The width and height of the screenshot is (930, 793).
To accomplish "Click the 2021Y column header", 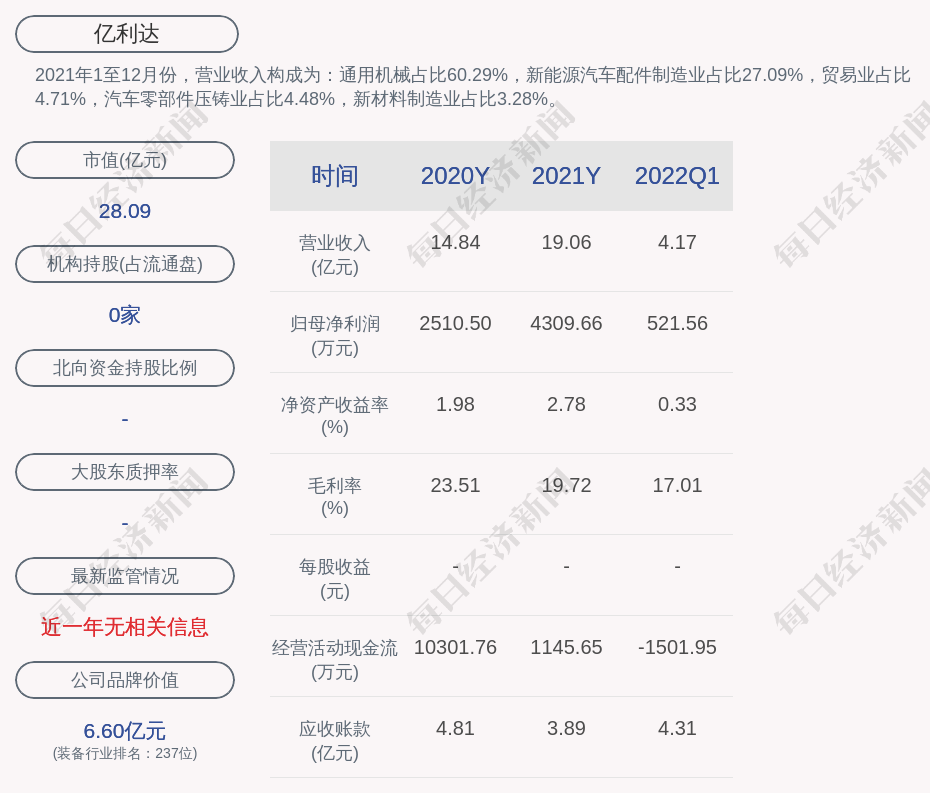I will click(x=566, y=176).
